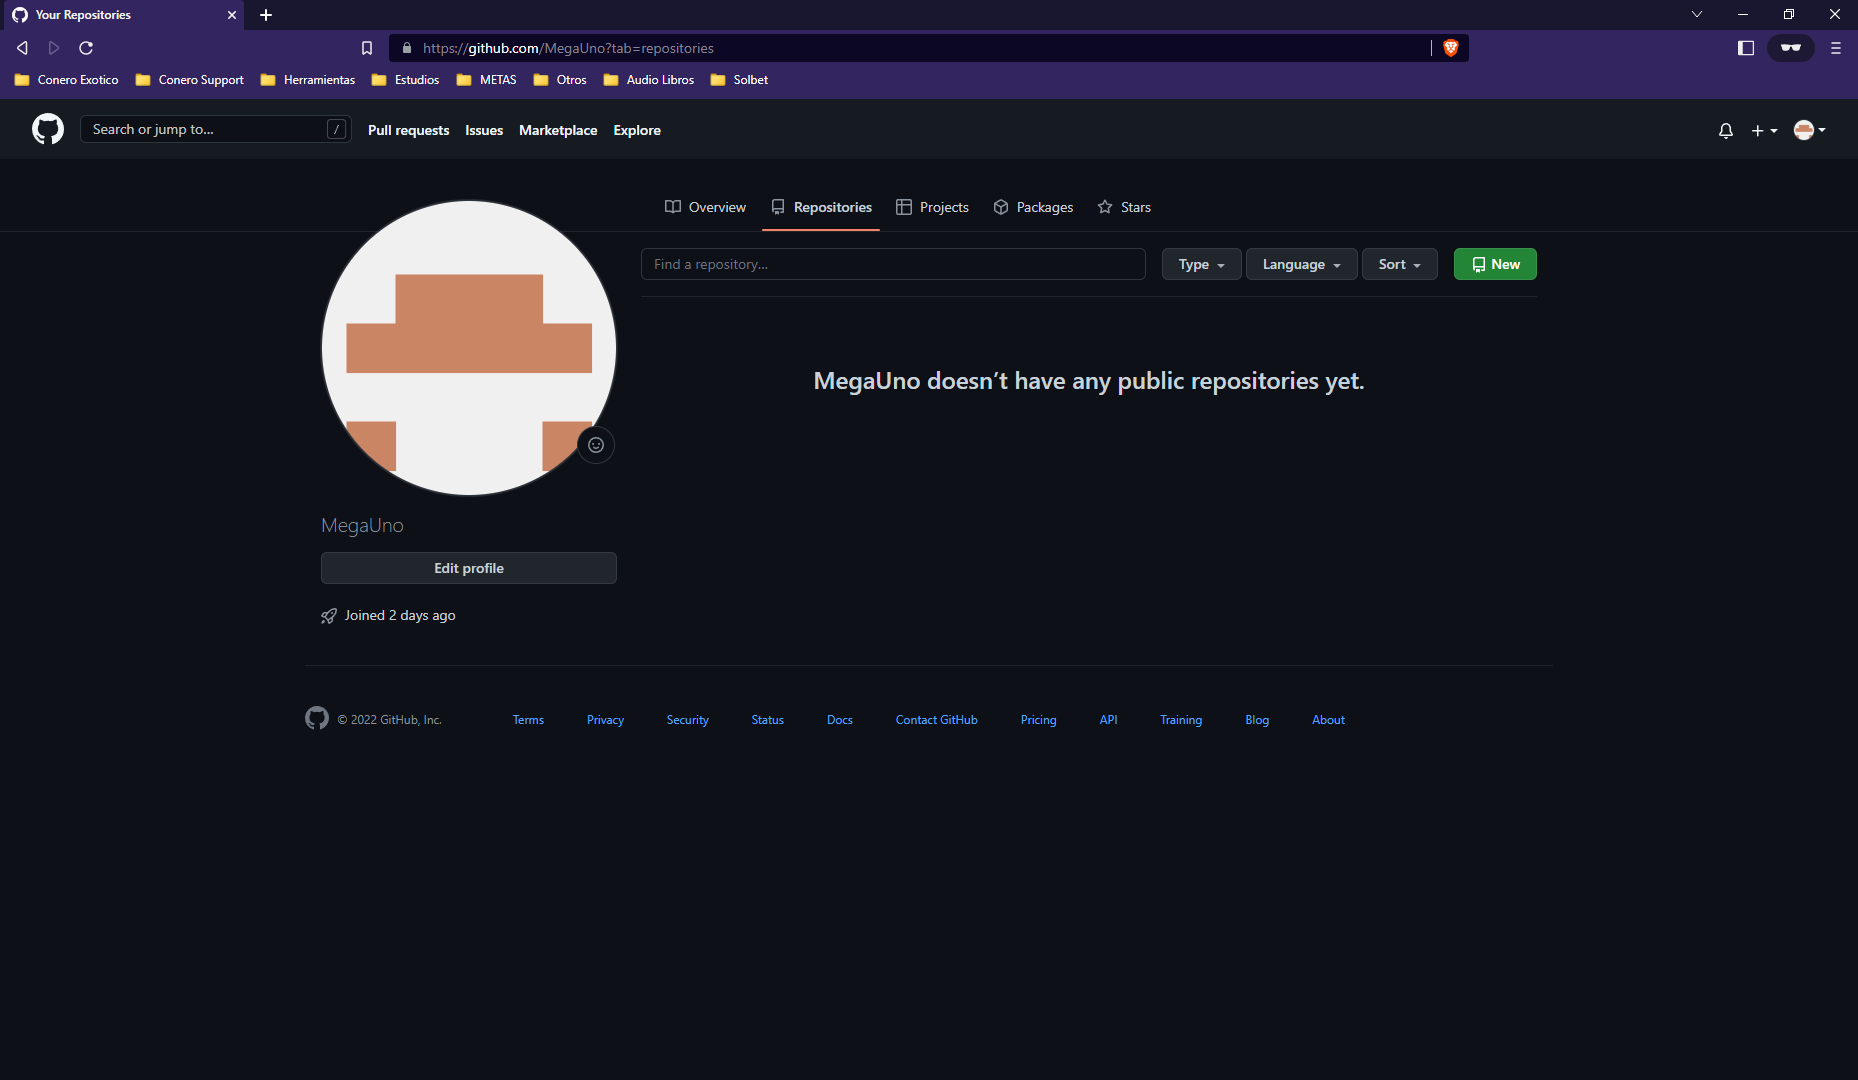Open the browser hamburger menu
The image size is (1858, 1080).
pyautogui.click(x=1836, y=47)
